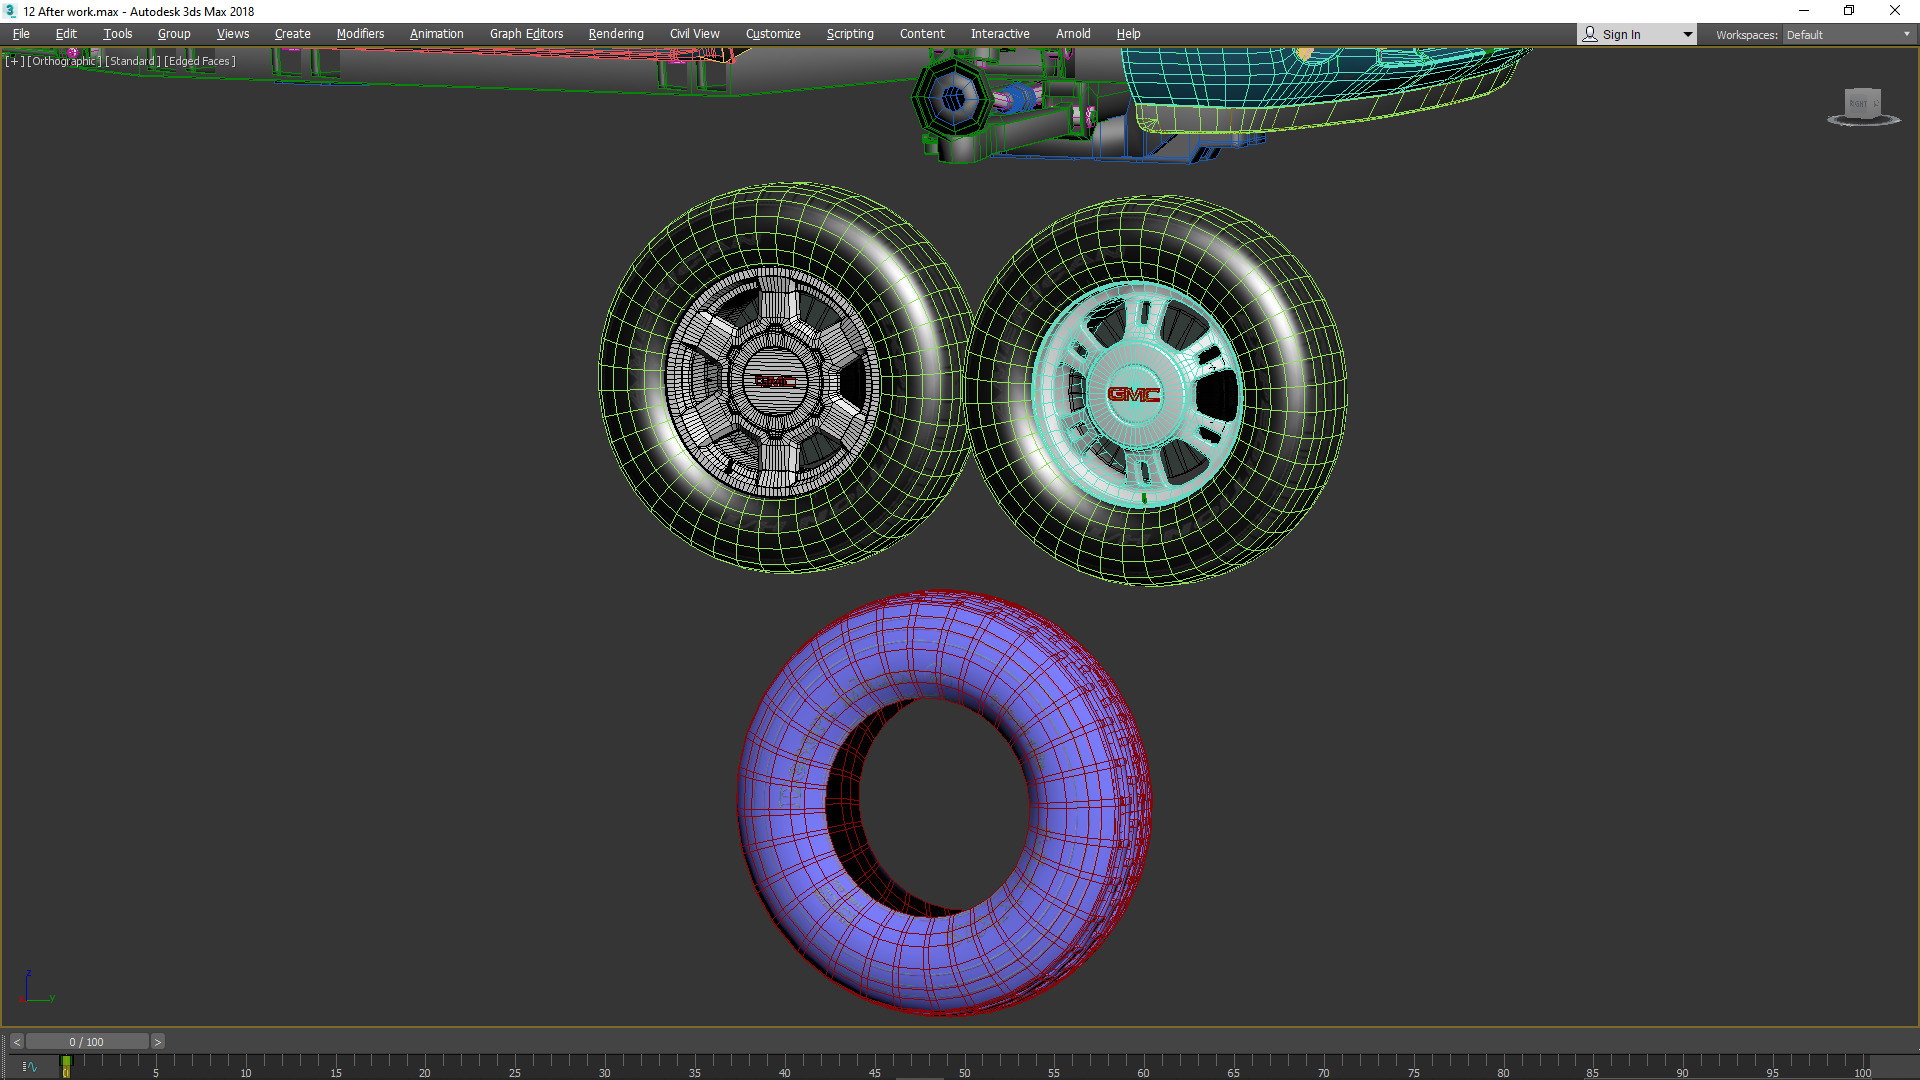This screenshot has height=1080, width=1920.
Task: Click the ViewCube in the viewport corner
Action: [x=1862, y=105]
